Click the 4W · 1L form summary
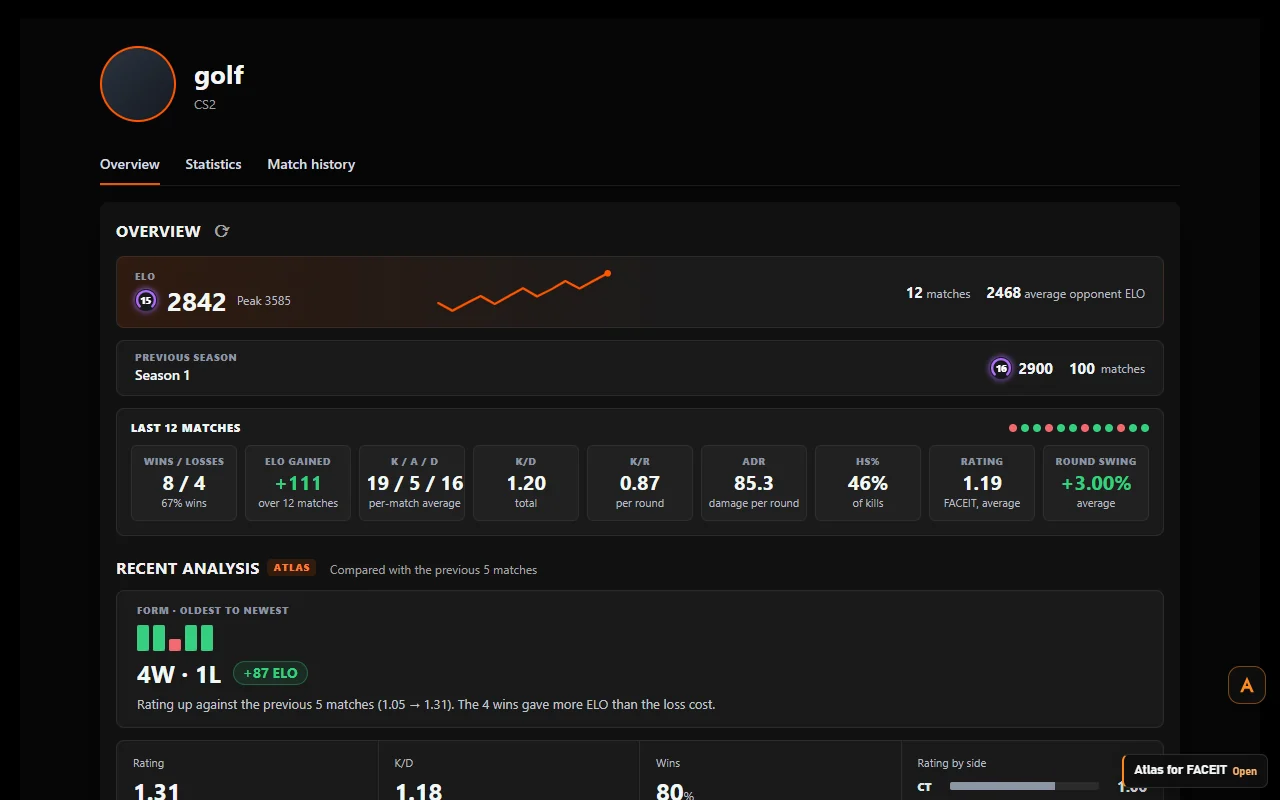 [179, 675]
